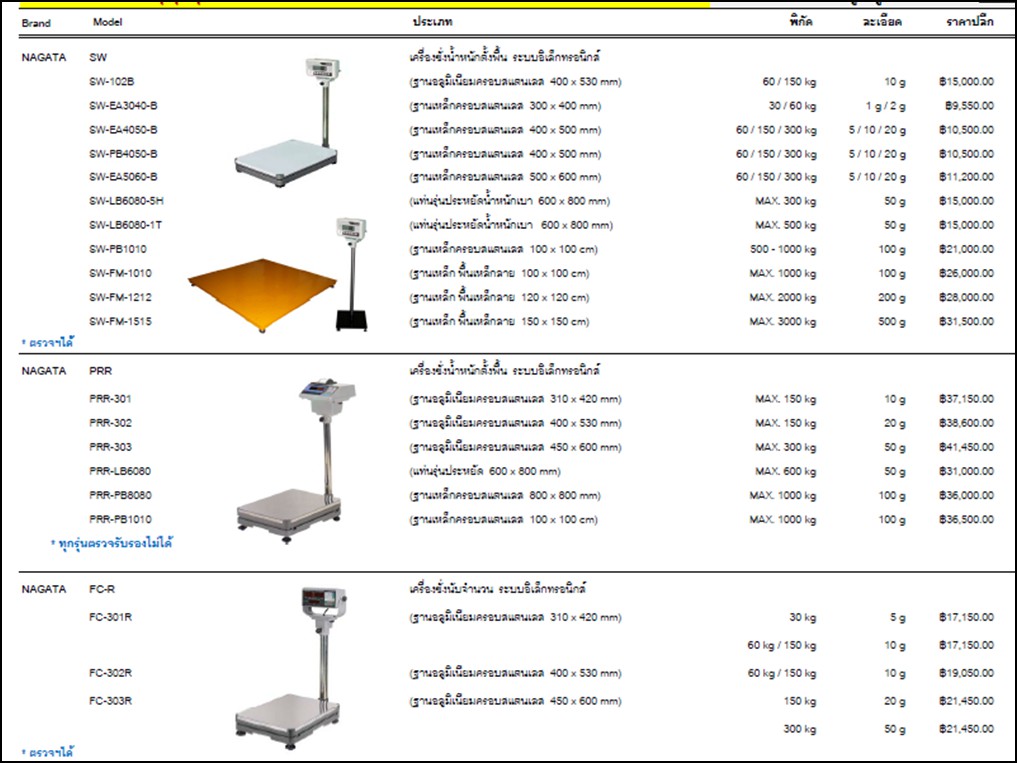Click the FC-R series heading
The image size is (1017, 763).
coord(102,589)
